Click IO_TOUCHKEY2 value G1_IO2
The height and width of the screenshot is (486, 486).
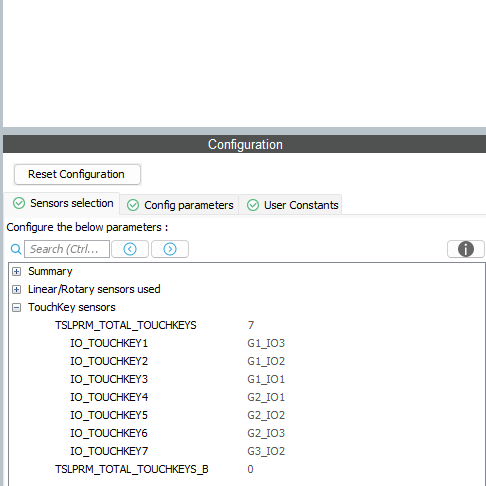tap(266, 361)
